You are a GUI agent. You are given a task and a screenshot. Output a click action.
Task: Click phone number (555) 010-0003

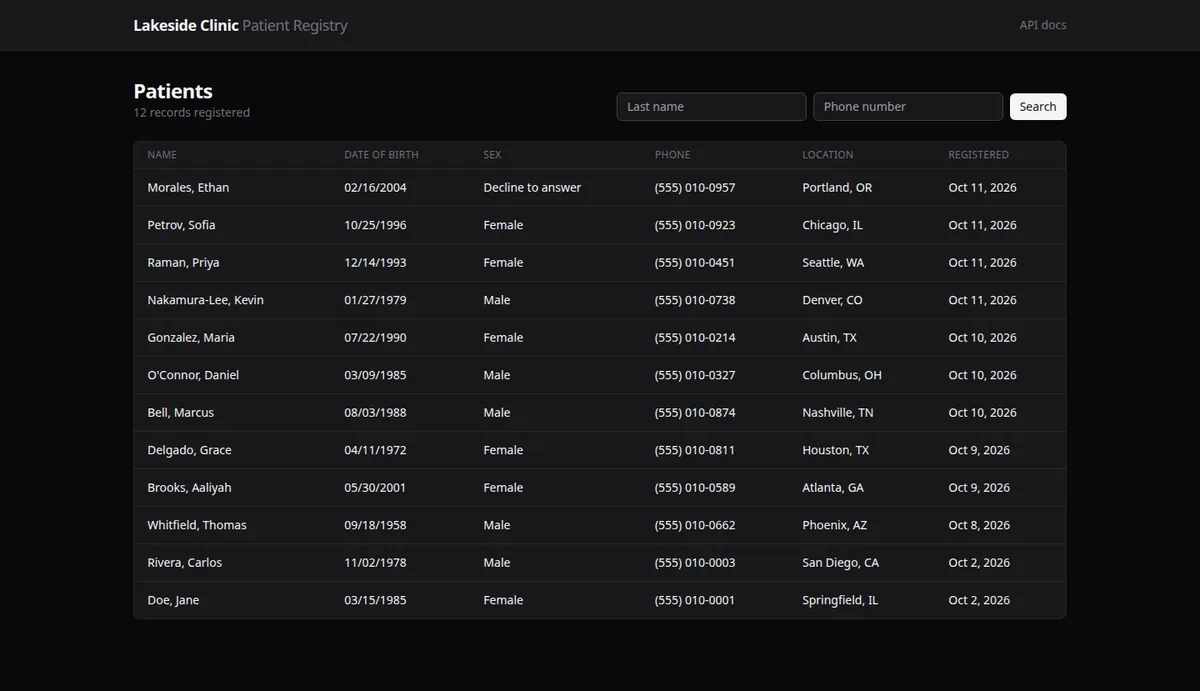pyautogui.click(x=695, y=563)
